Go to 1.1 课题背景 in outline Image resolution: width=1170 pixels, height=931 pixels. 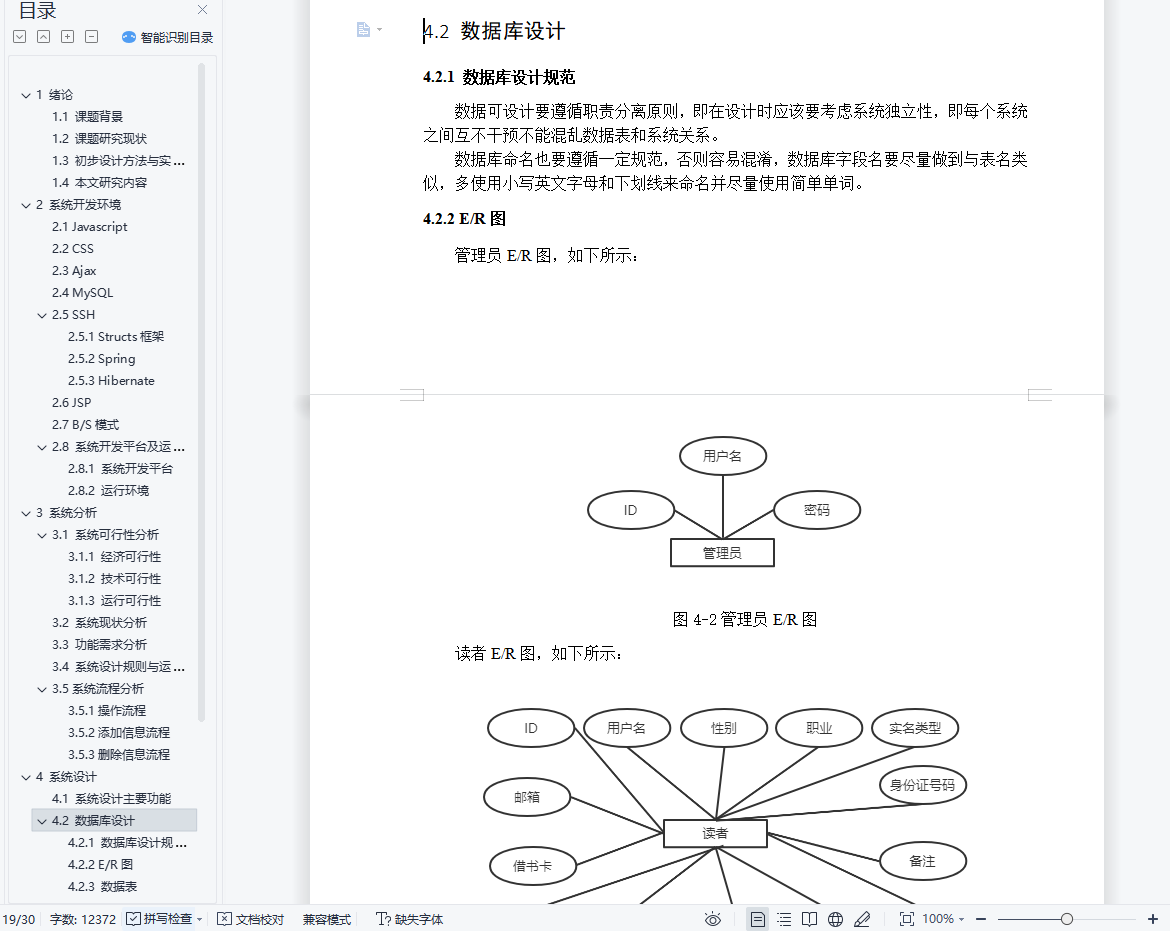tap(87, 116)
